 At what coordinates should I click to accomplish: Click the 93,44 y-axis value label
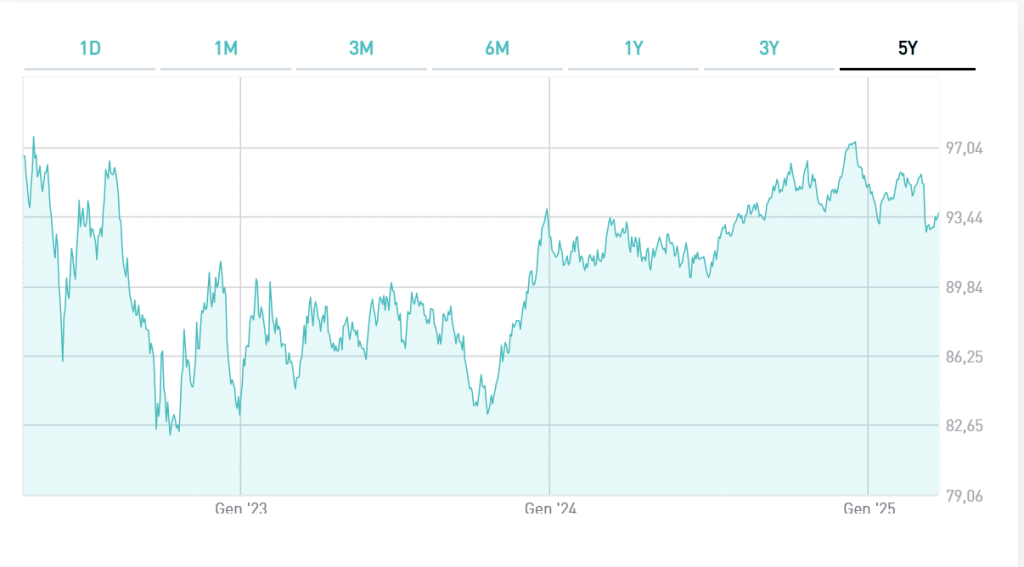pyautogui.click(x=965, y=218)
